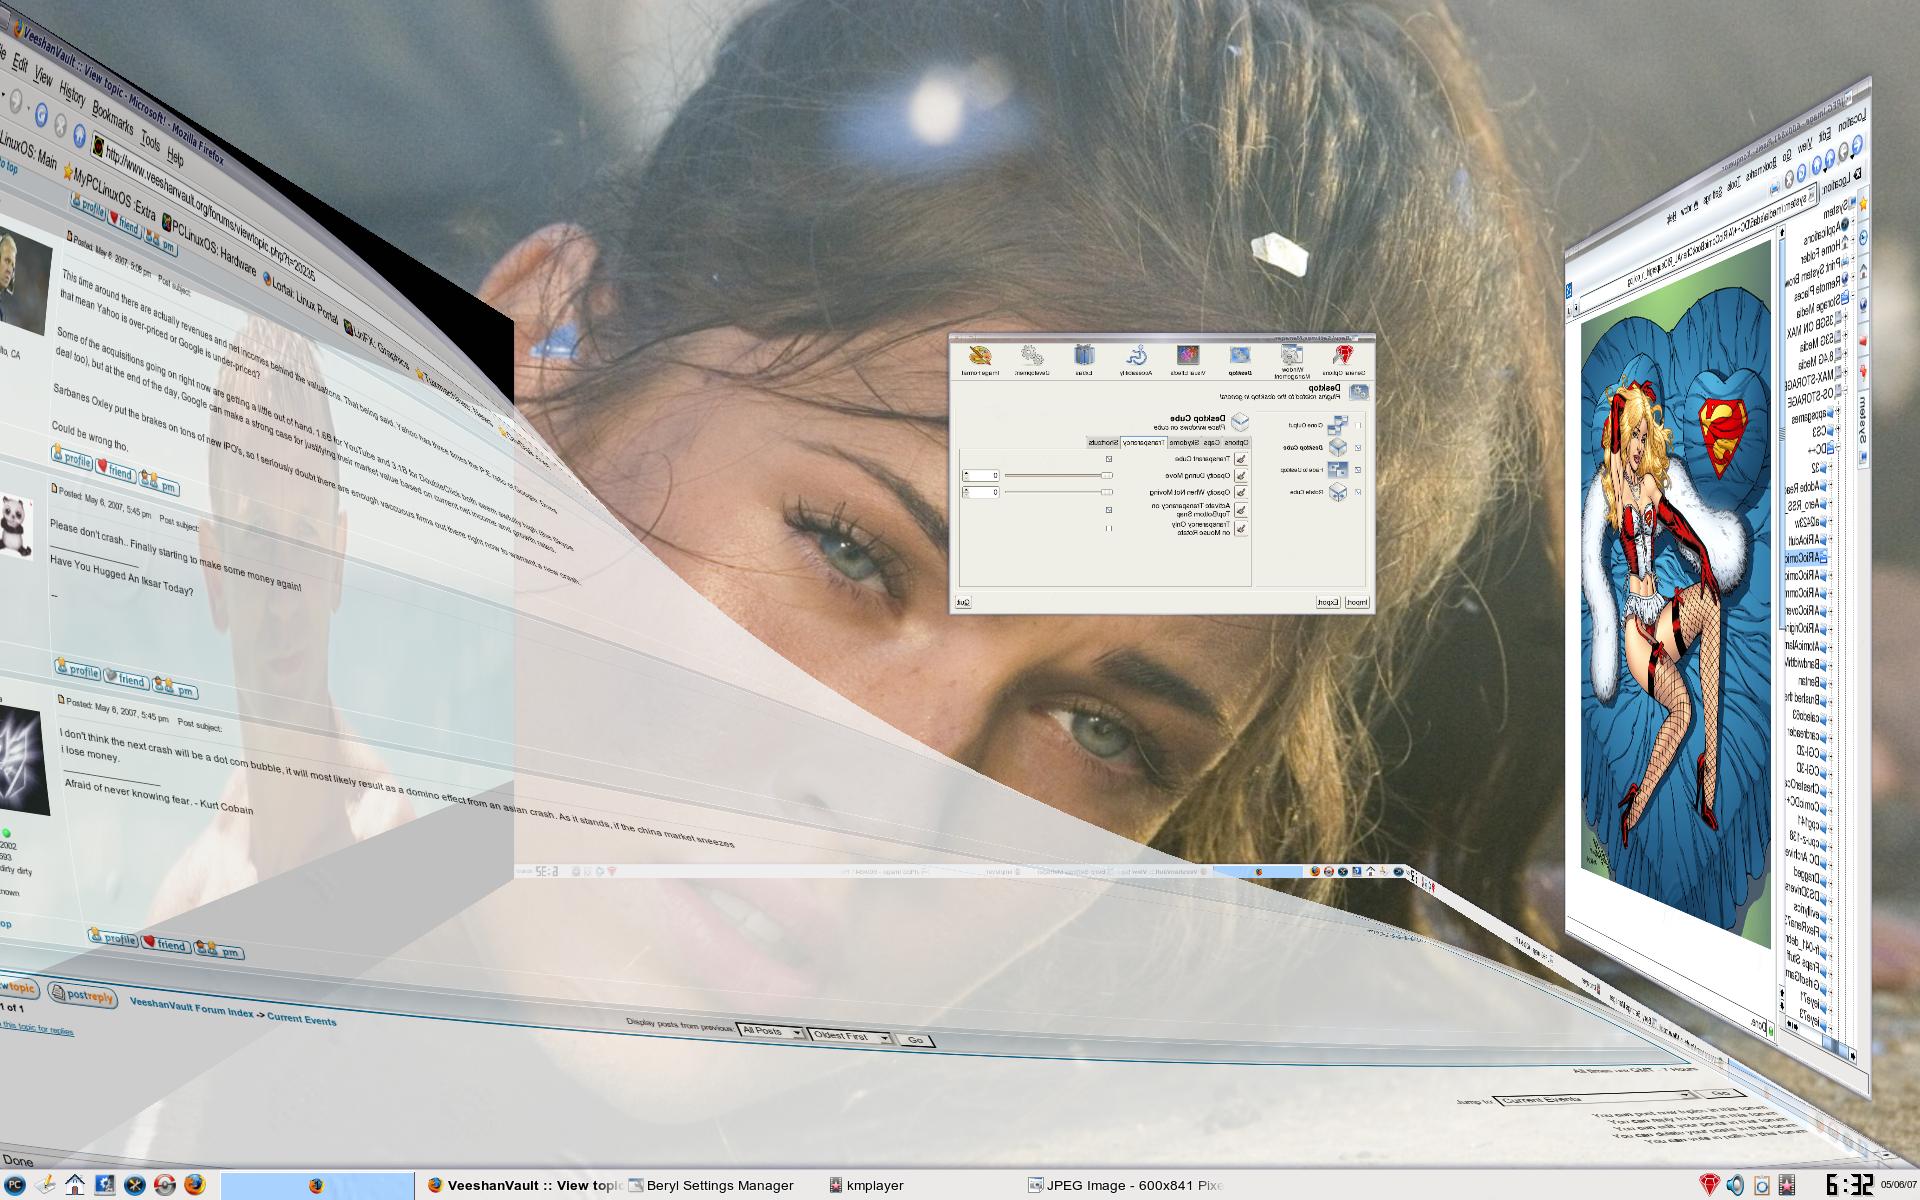Click Opacity When Not Moving spin box
The width and height of the screenshot is (1920, 1200).
click(981, 492)
